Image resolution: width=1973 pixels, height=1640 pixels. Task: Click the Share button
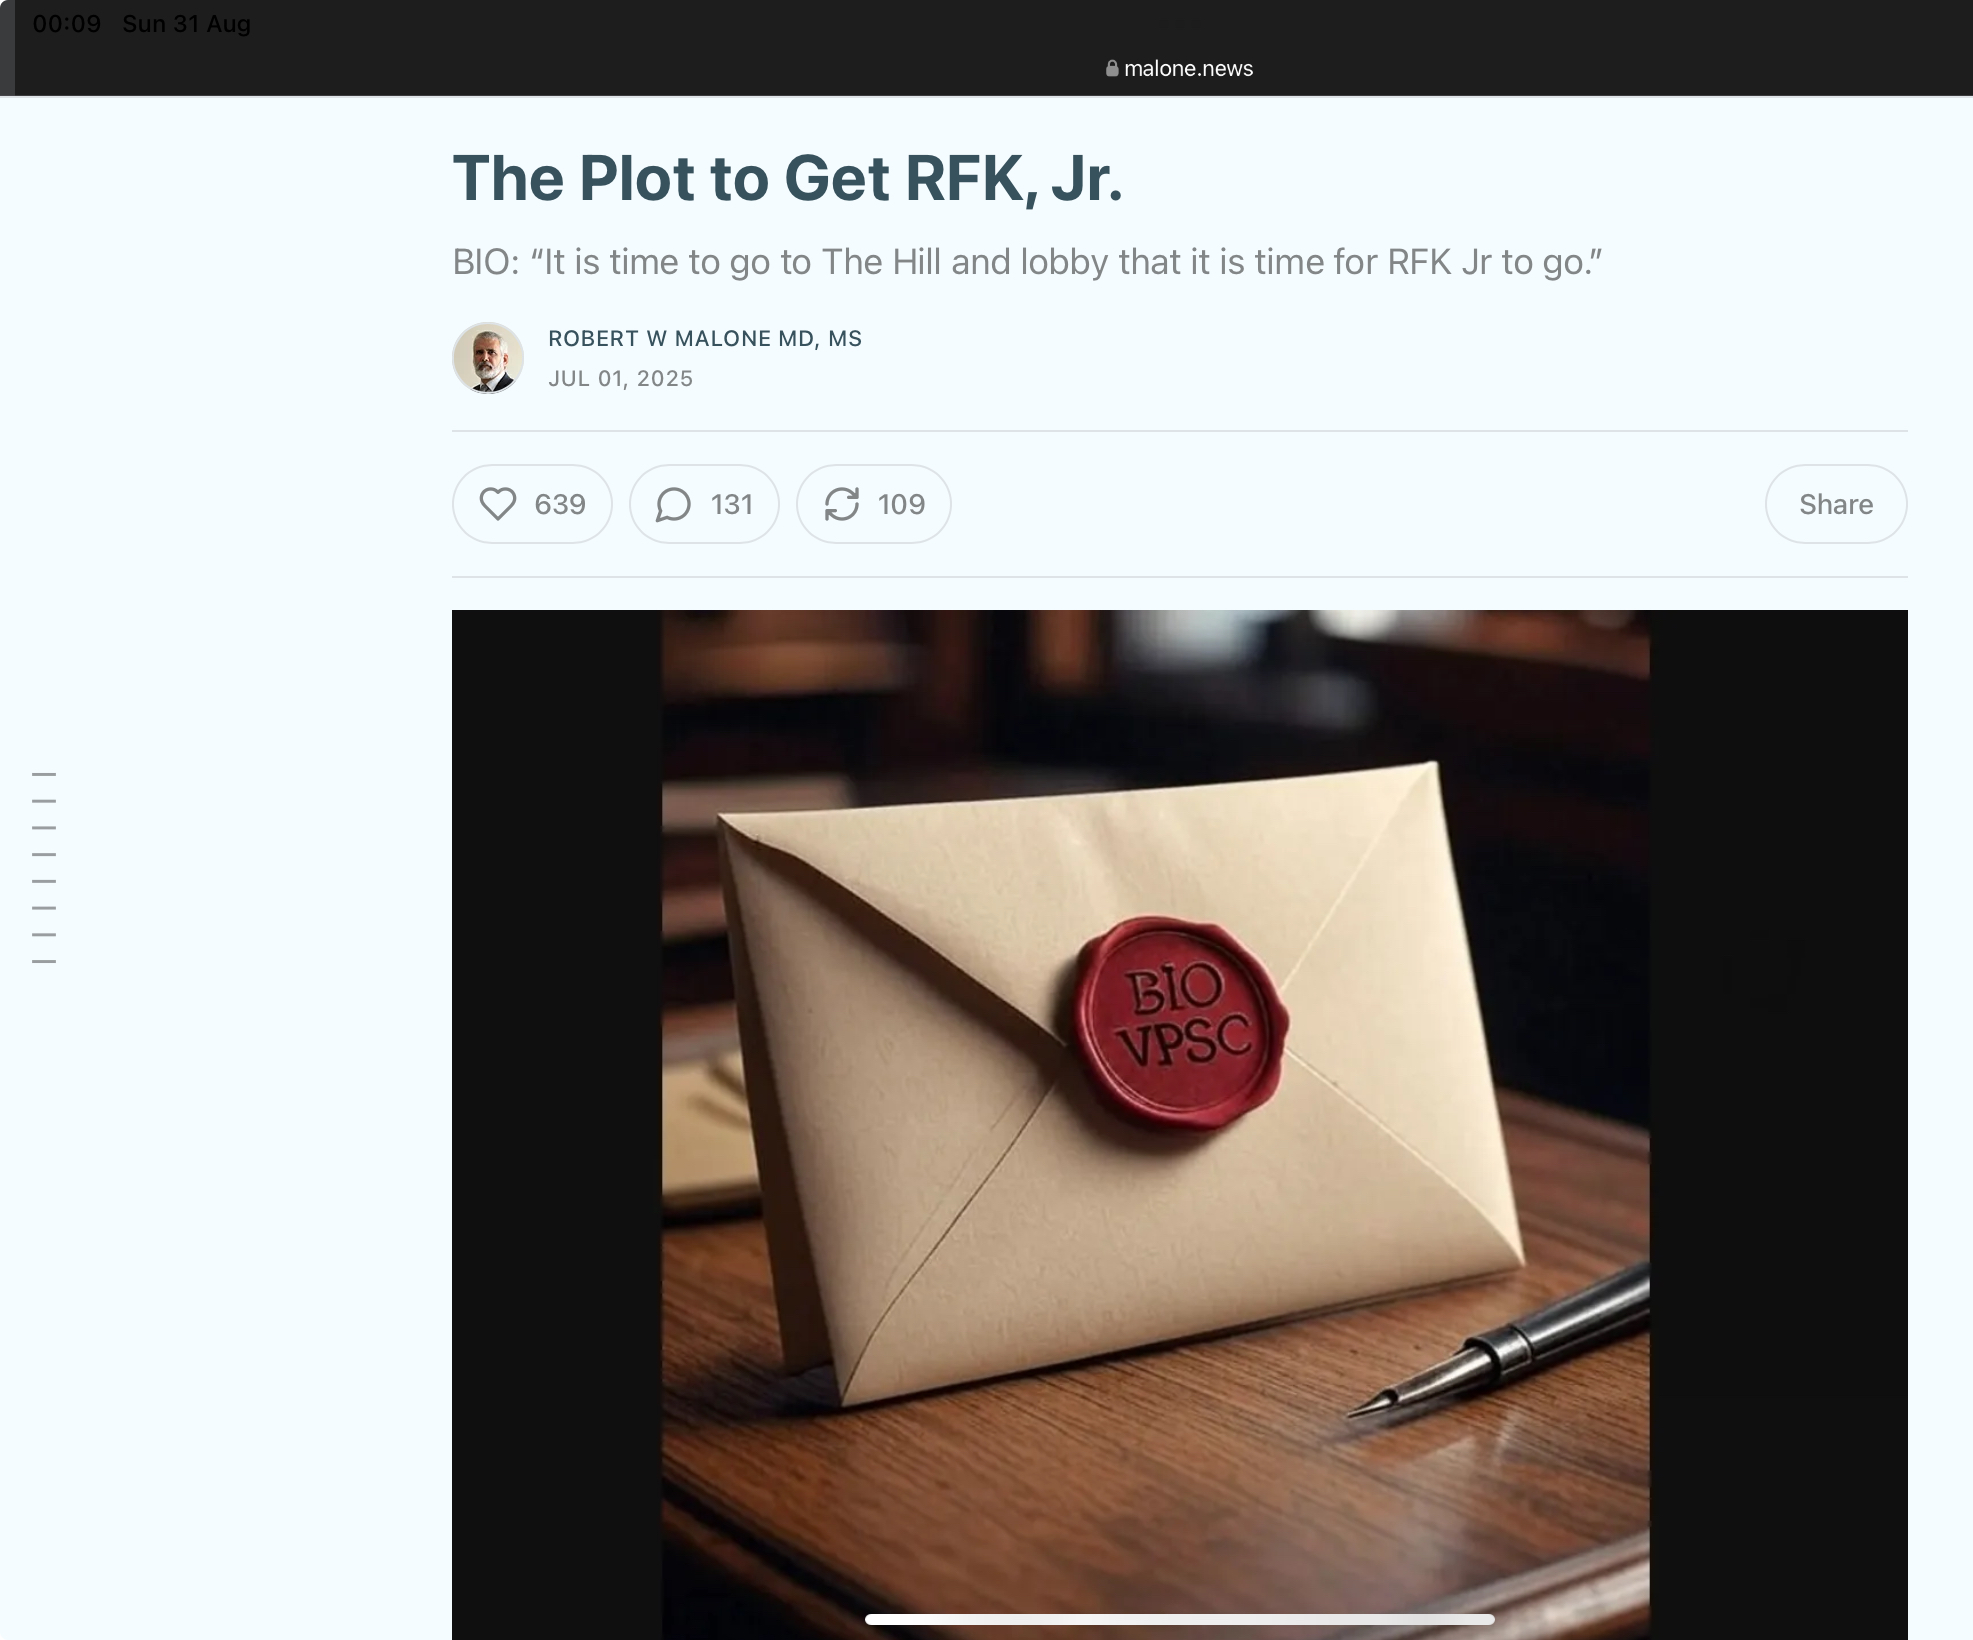(x=1836, y=504)
